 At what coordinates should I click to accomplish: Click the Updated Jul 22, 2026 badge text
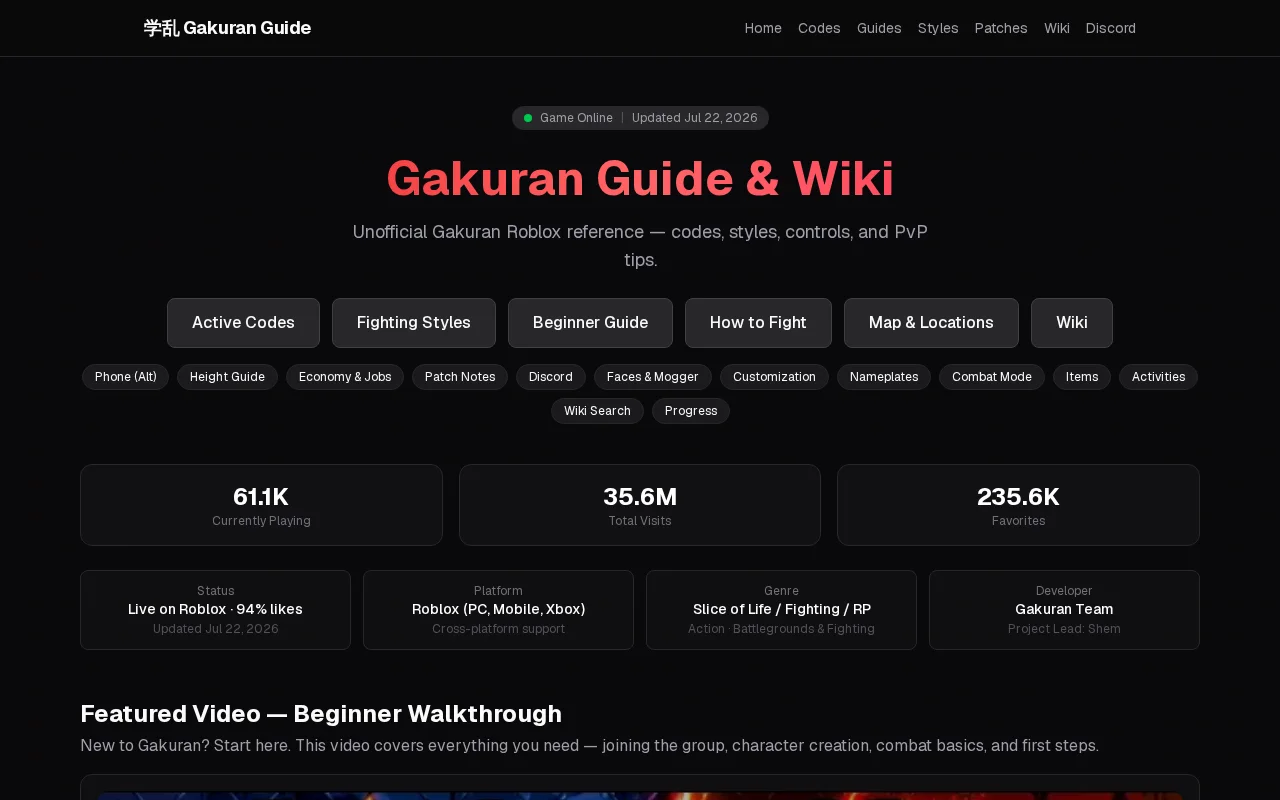click(x=695, y=118)
